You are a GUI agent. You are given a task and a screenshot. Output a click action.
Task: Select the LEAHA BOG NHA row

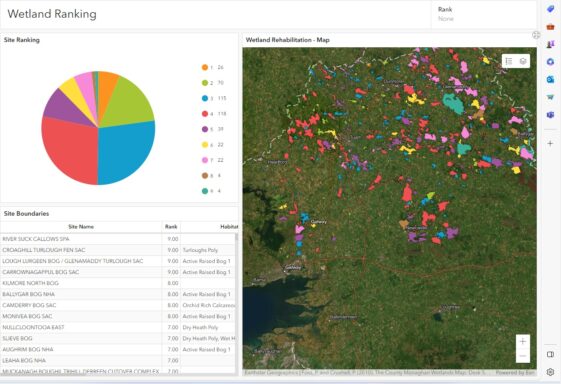click(118, 361)
